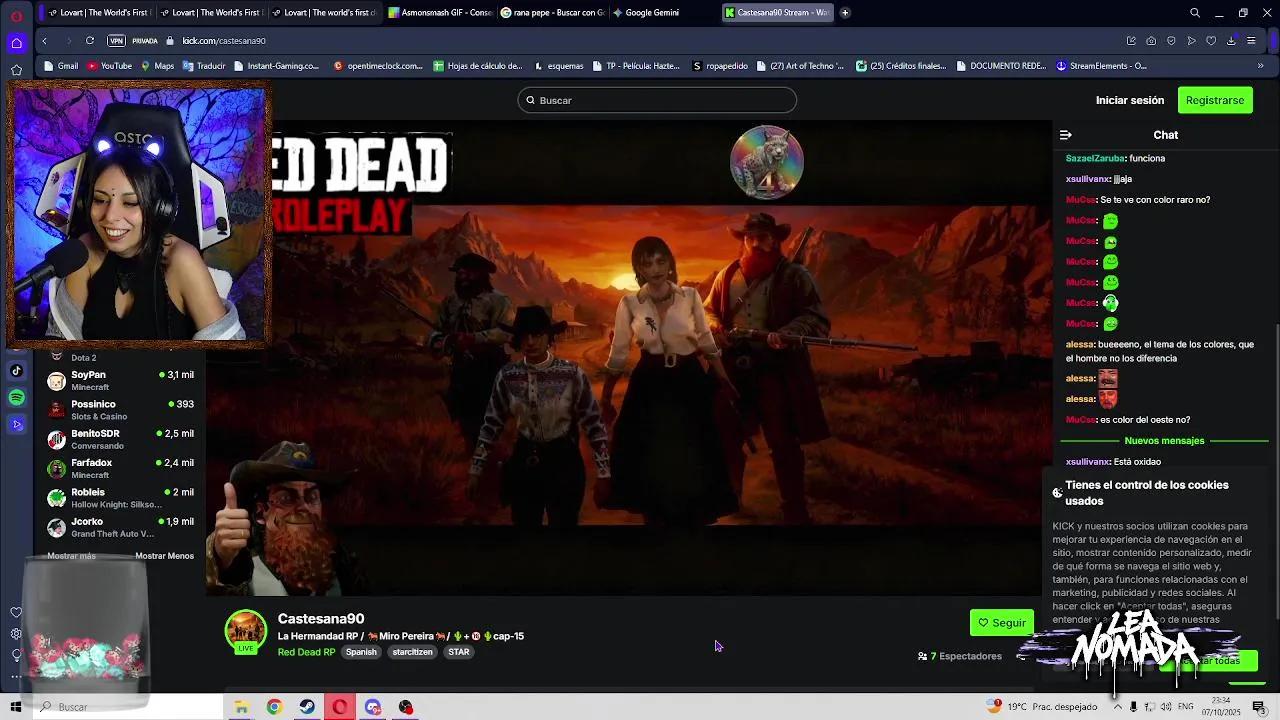Open Steam from the taskbar
Viewport: 1280px width, 720px height.
[x=307, y=707]
